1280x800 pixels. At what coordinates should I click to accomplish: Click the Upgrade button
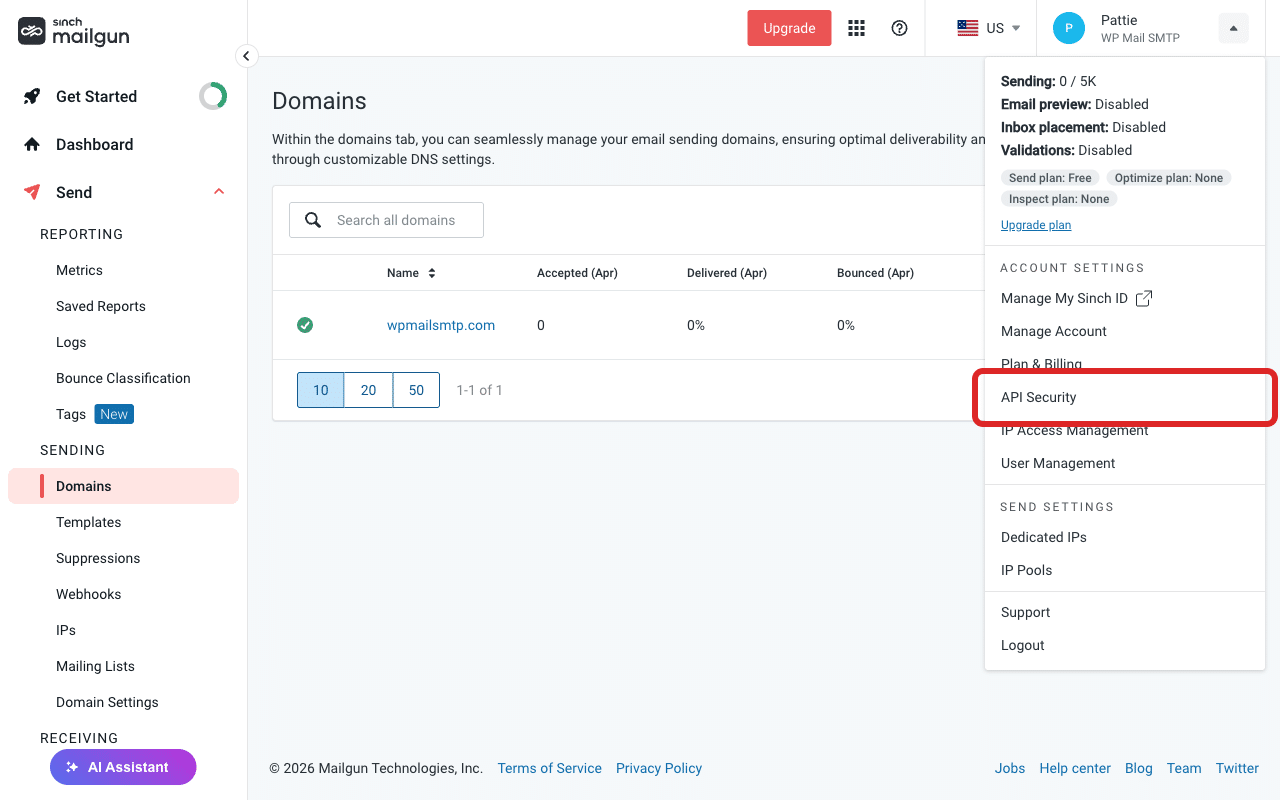tap(789, 28)
